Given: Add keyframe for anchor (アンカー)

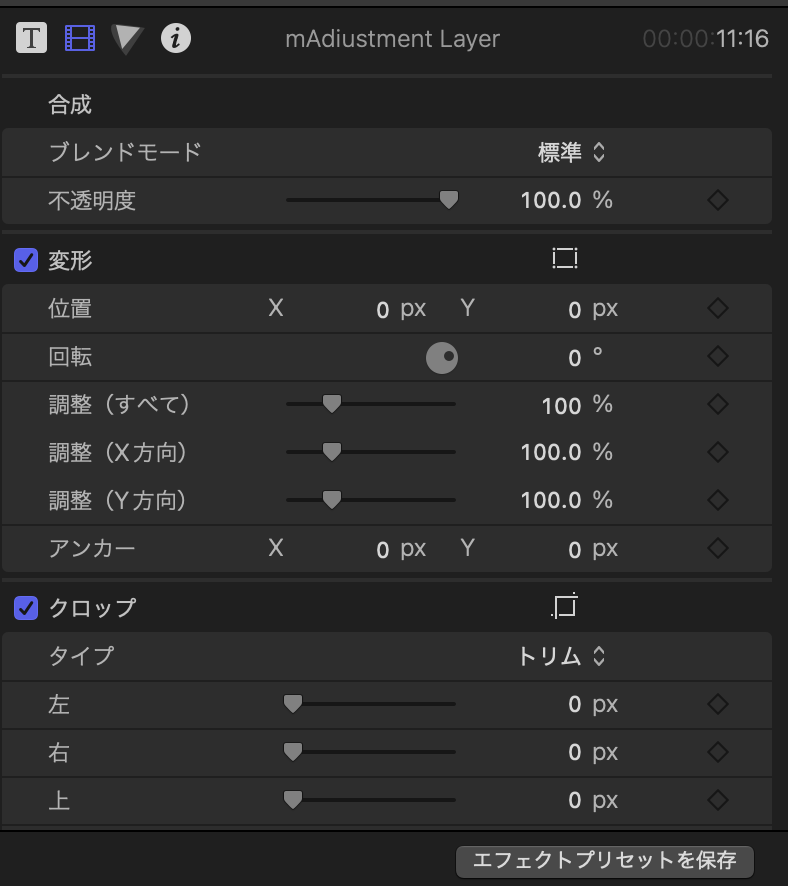Looking at the screenshot, I should pos(717,548).
